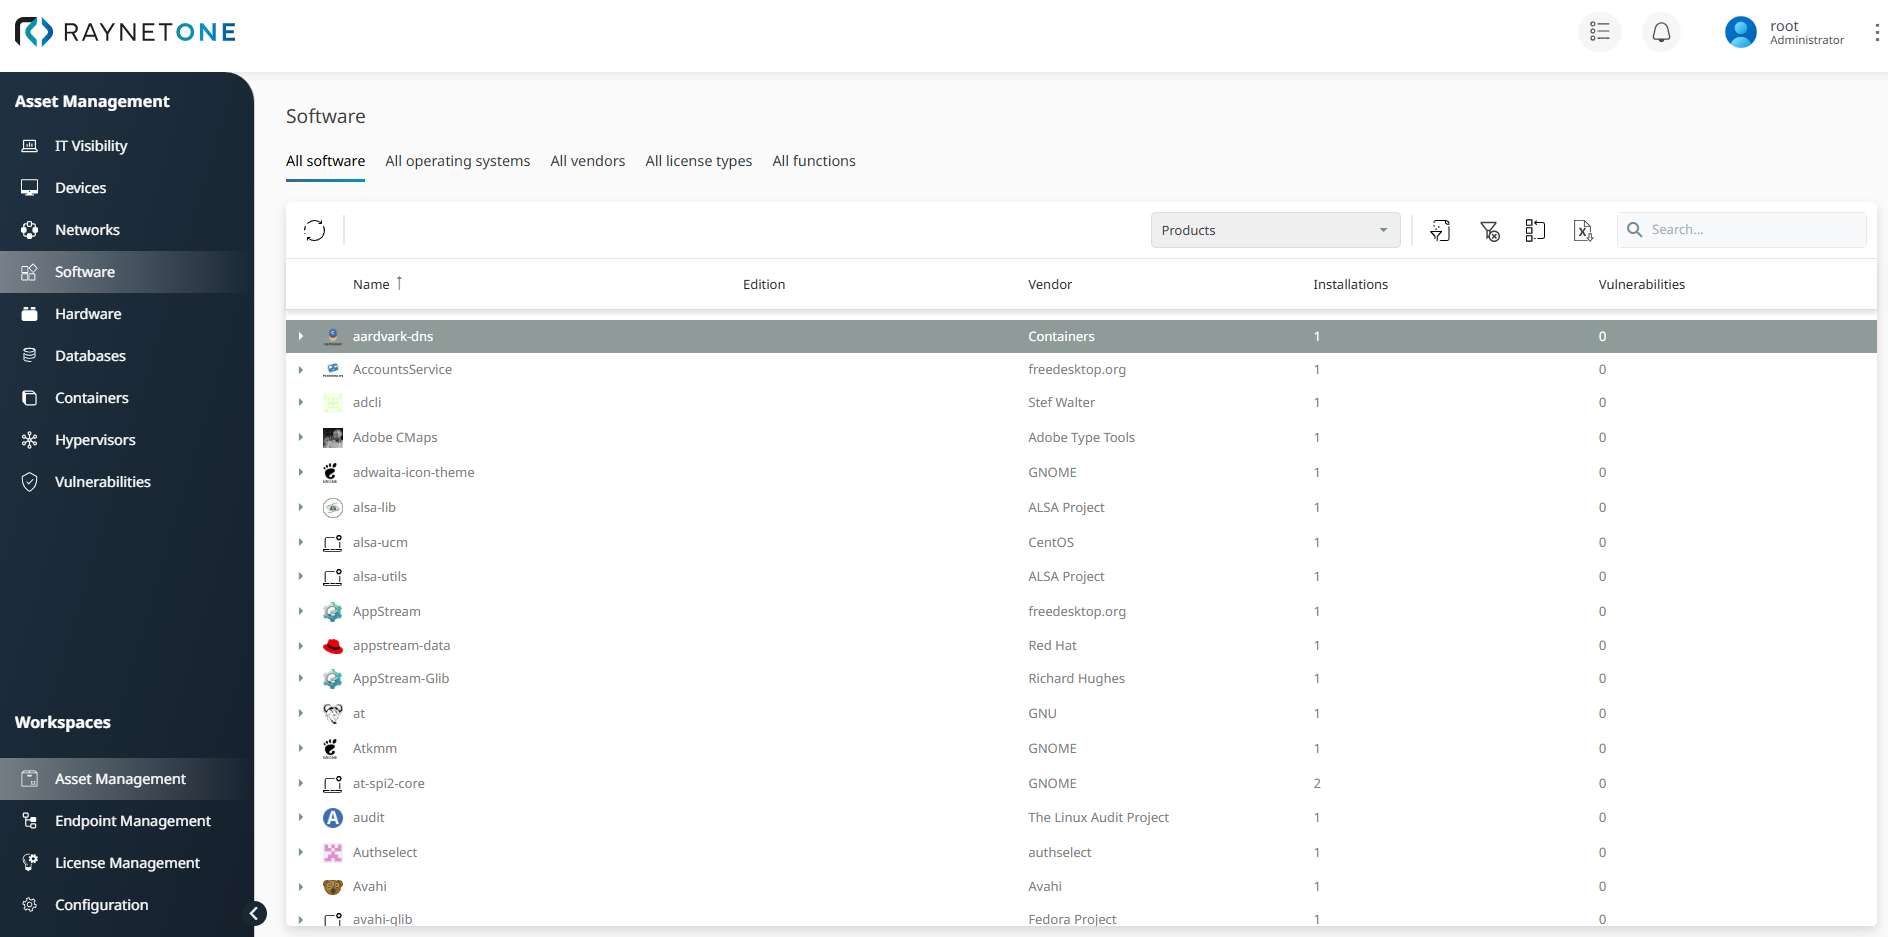Viewport: 1888px width, 937px height.
Task: Open the License Management workspace
Action: 127,863
